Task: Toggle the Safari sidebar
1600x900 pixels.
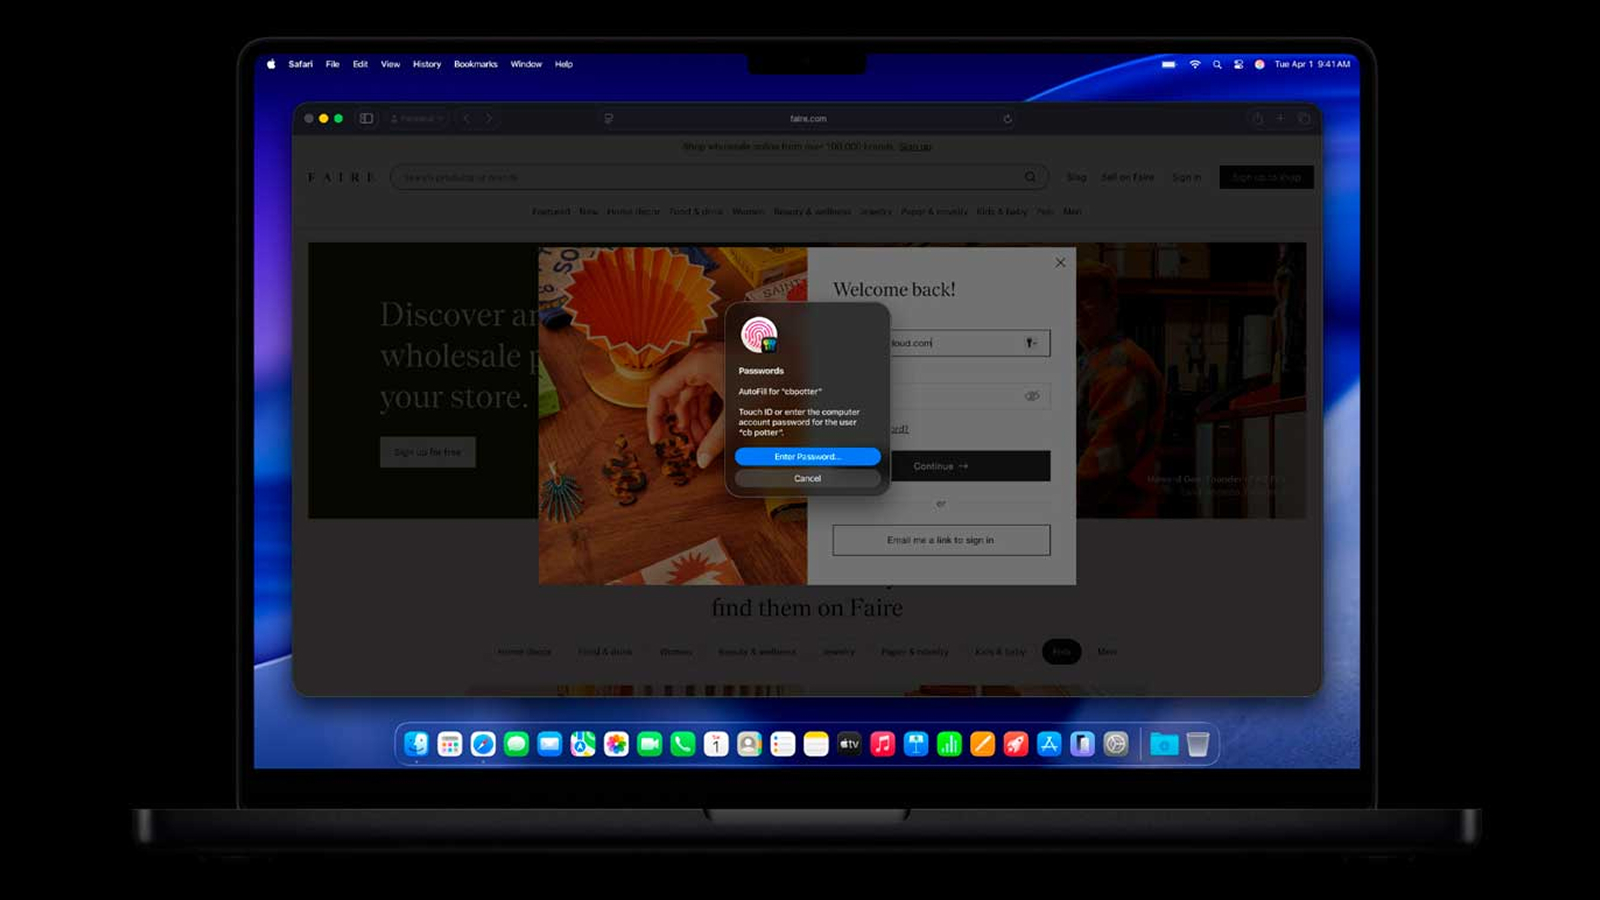Action: tap(367, 118)
